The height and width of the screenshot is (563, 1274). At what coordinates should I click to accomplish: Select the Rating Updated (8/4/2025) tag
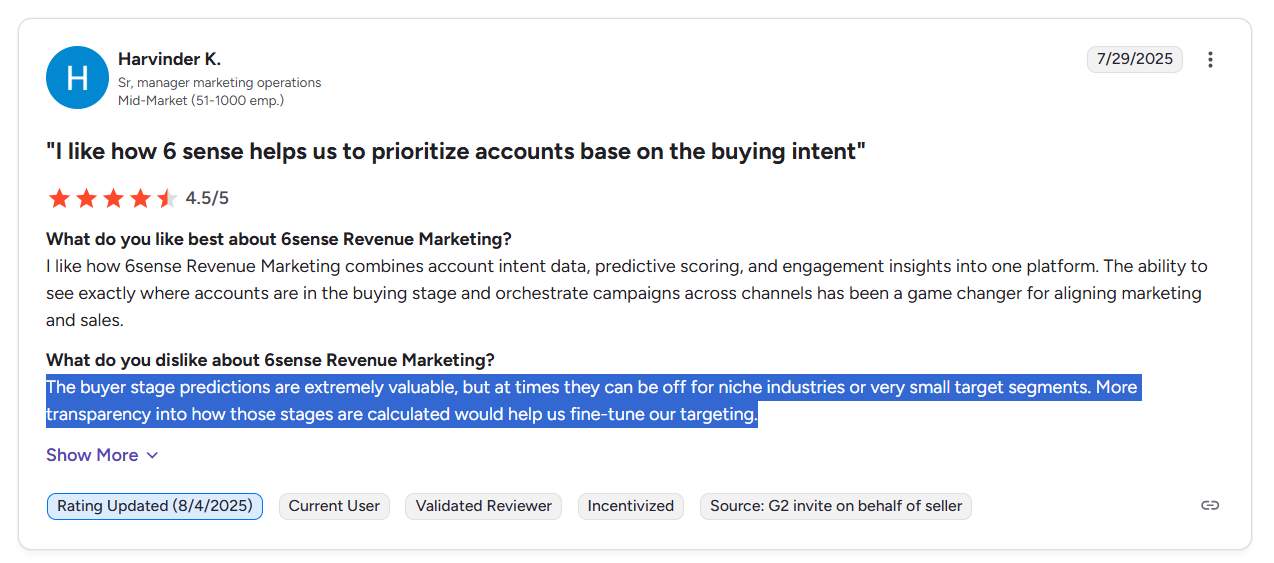[x=155, y=506]
